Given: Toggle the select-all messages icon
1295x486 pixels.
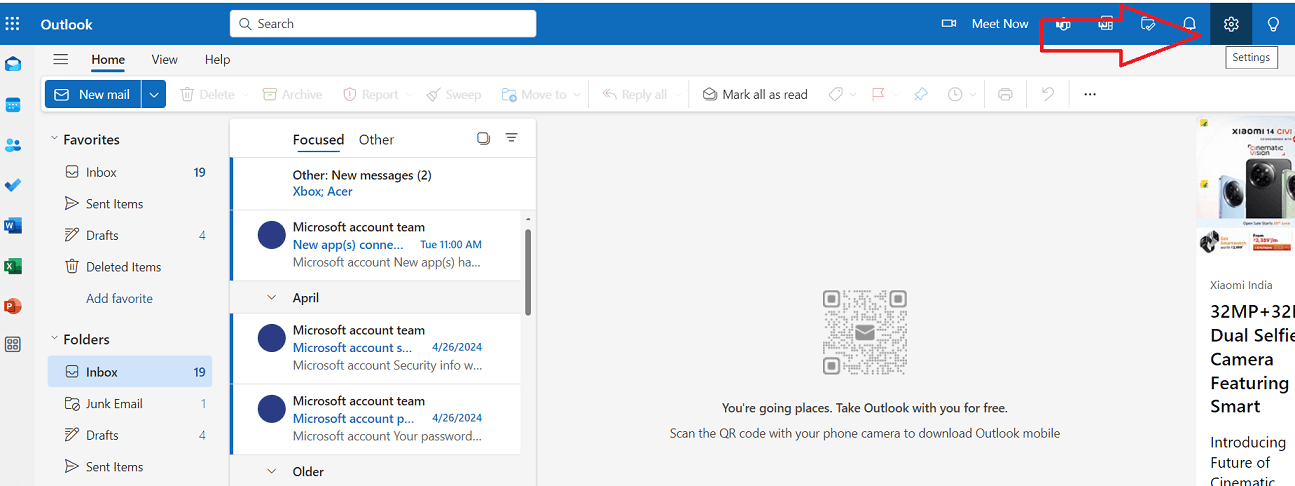Looking at the screenshot, I should 483,138.
